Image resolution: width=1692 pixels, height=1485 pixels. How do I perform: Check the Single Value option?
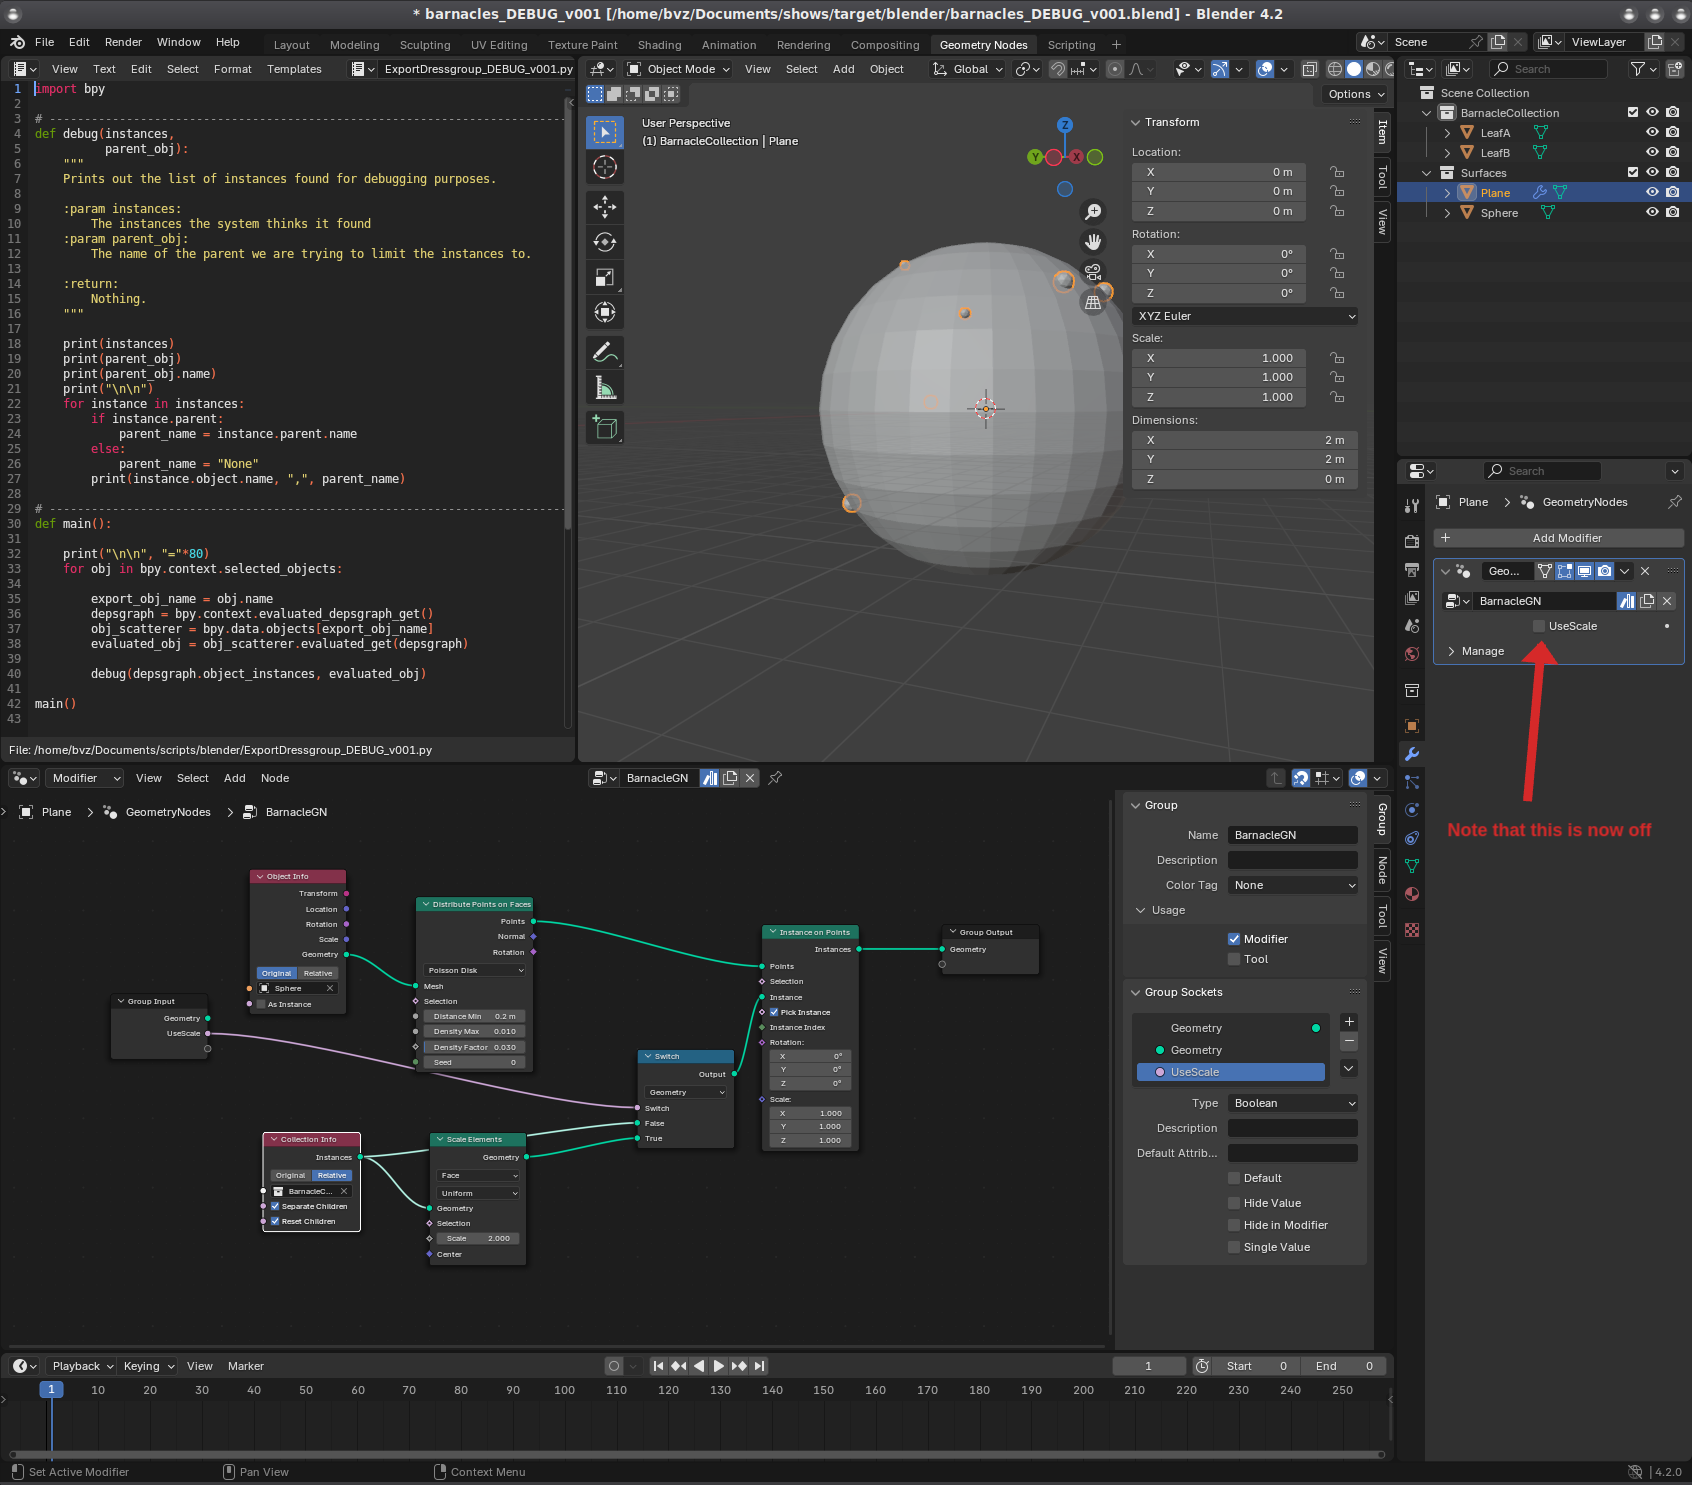point(1234,1247)
